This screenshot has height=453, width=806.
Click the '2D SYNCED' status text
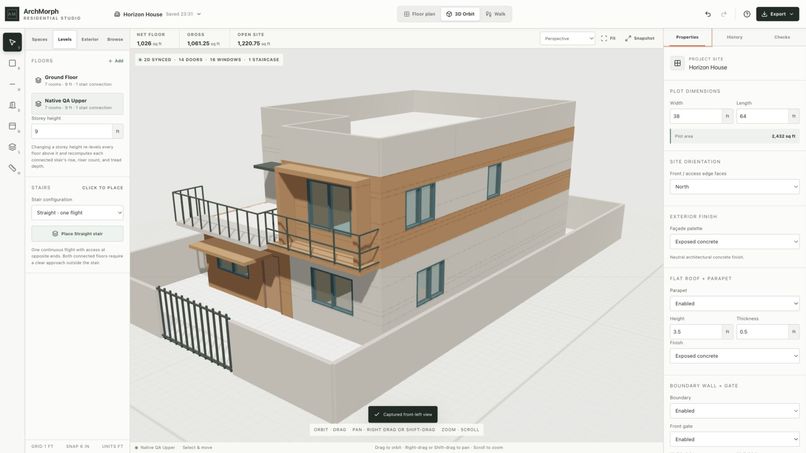coord(155,60)
